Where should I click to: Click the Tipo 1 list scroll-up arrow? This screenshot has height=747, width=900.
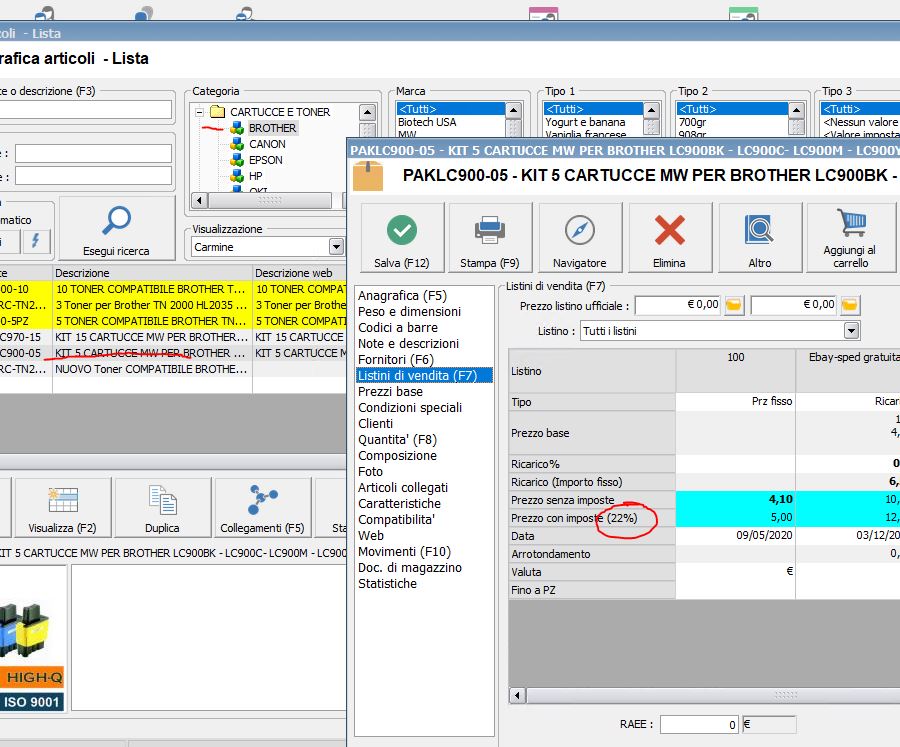pos(651,110)
